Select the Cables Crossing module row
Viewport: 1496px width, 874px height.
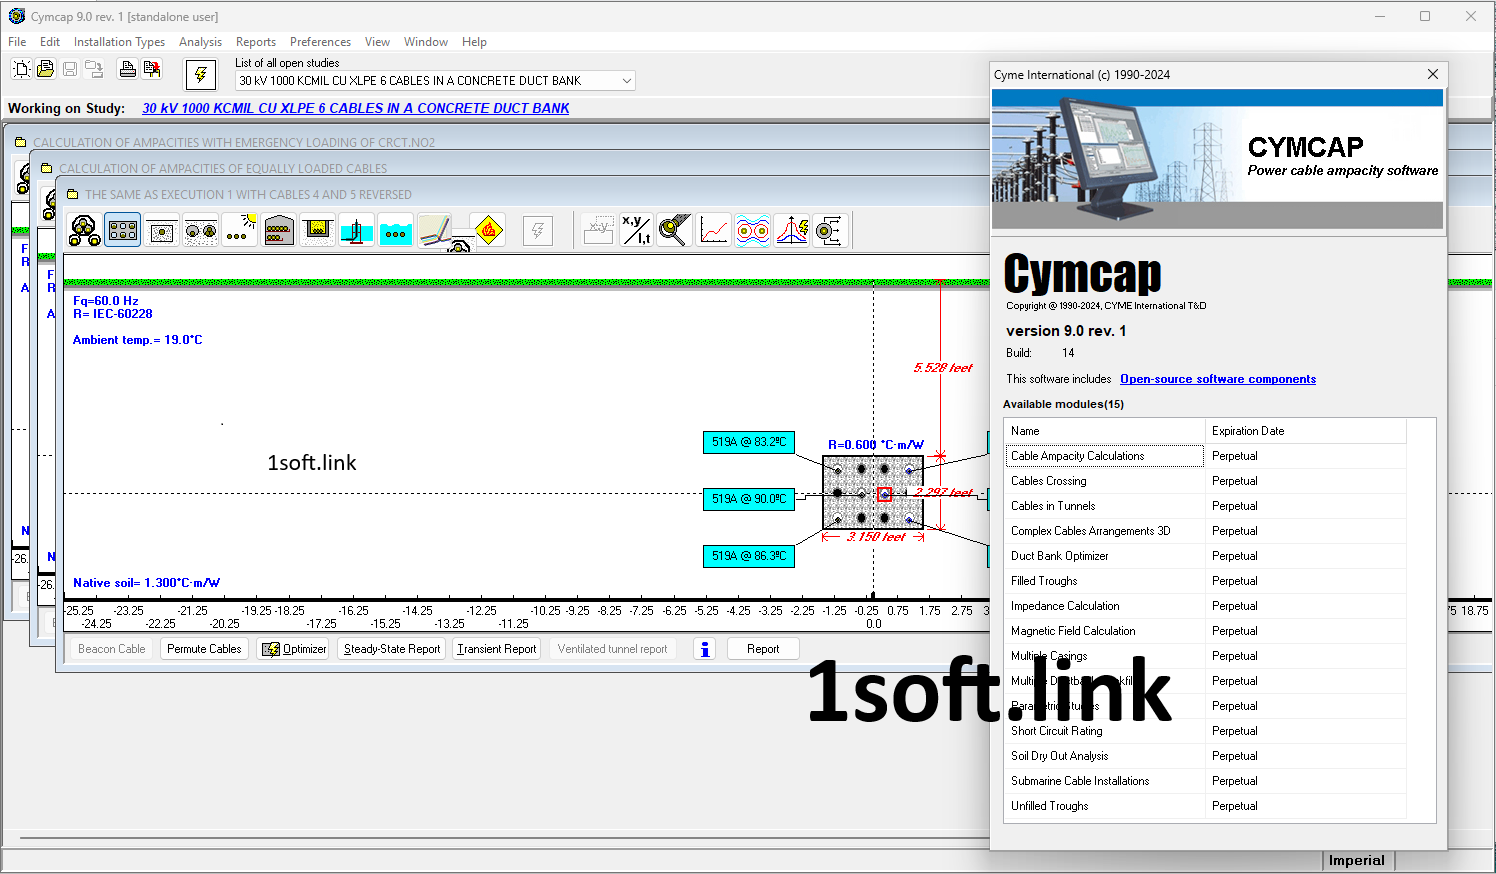(x=1205, y=481)
